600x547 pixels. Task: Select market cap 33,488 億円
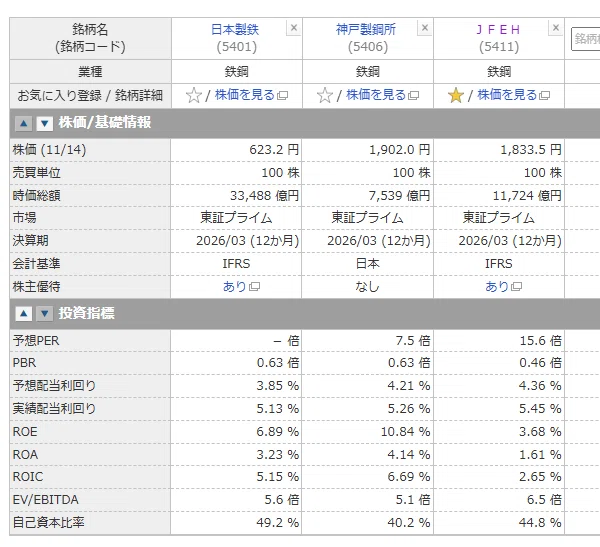coord(264,196)
